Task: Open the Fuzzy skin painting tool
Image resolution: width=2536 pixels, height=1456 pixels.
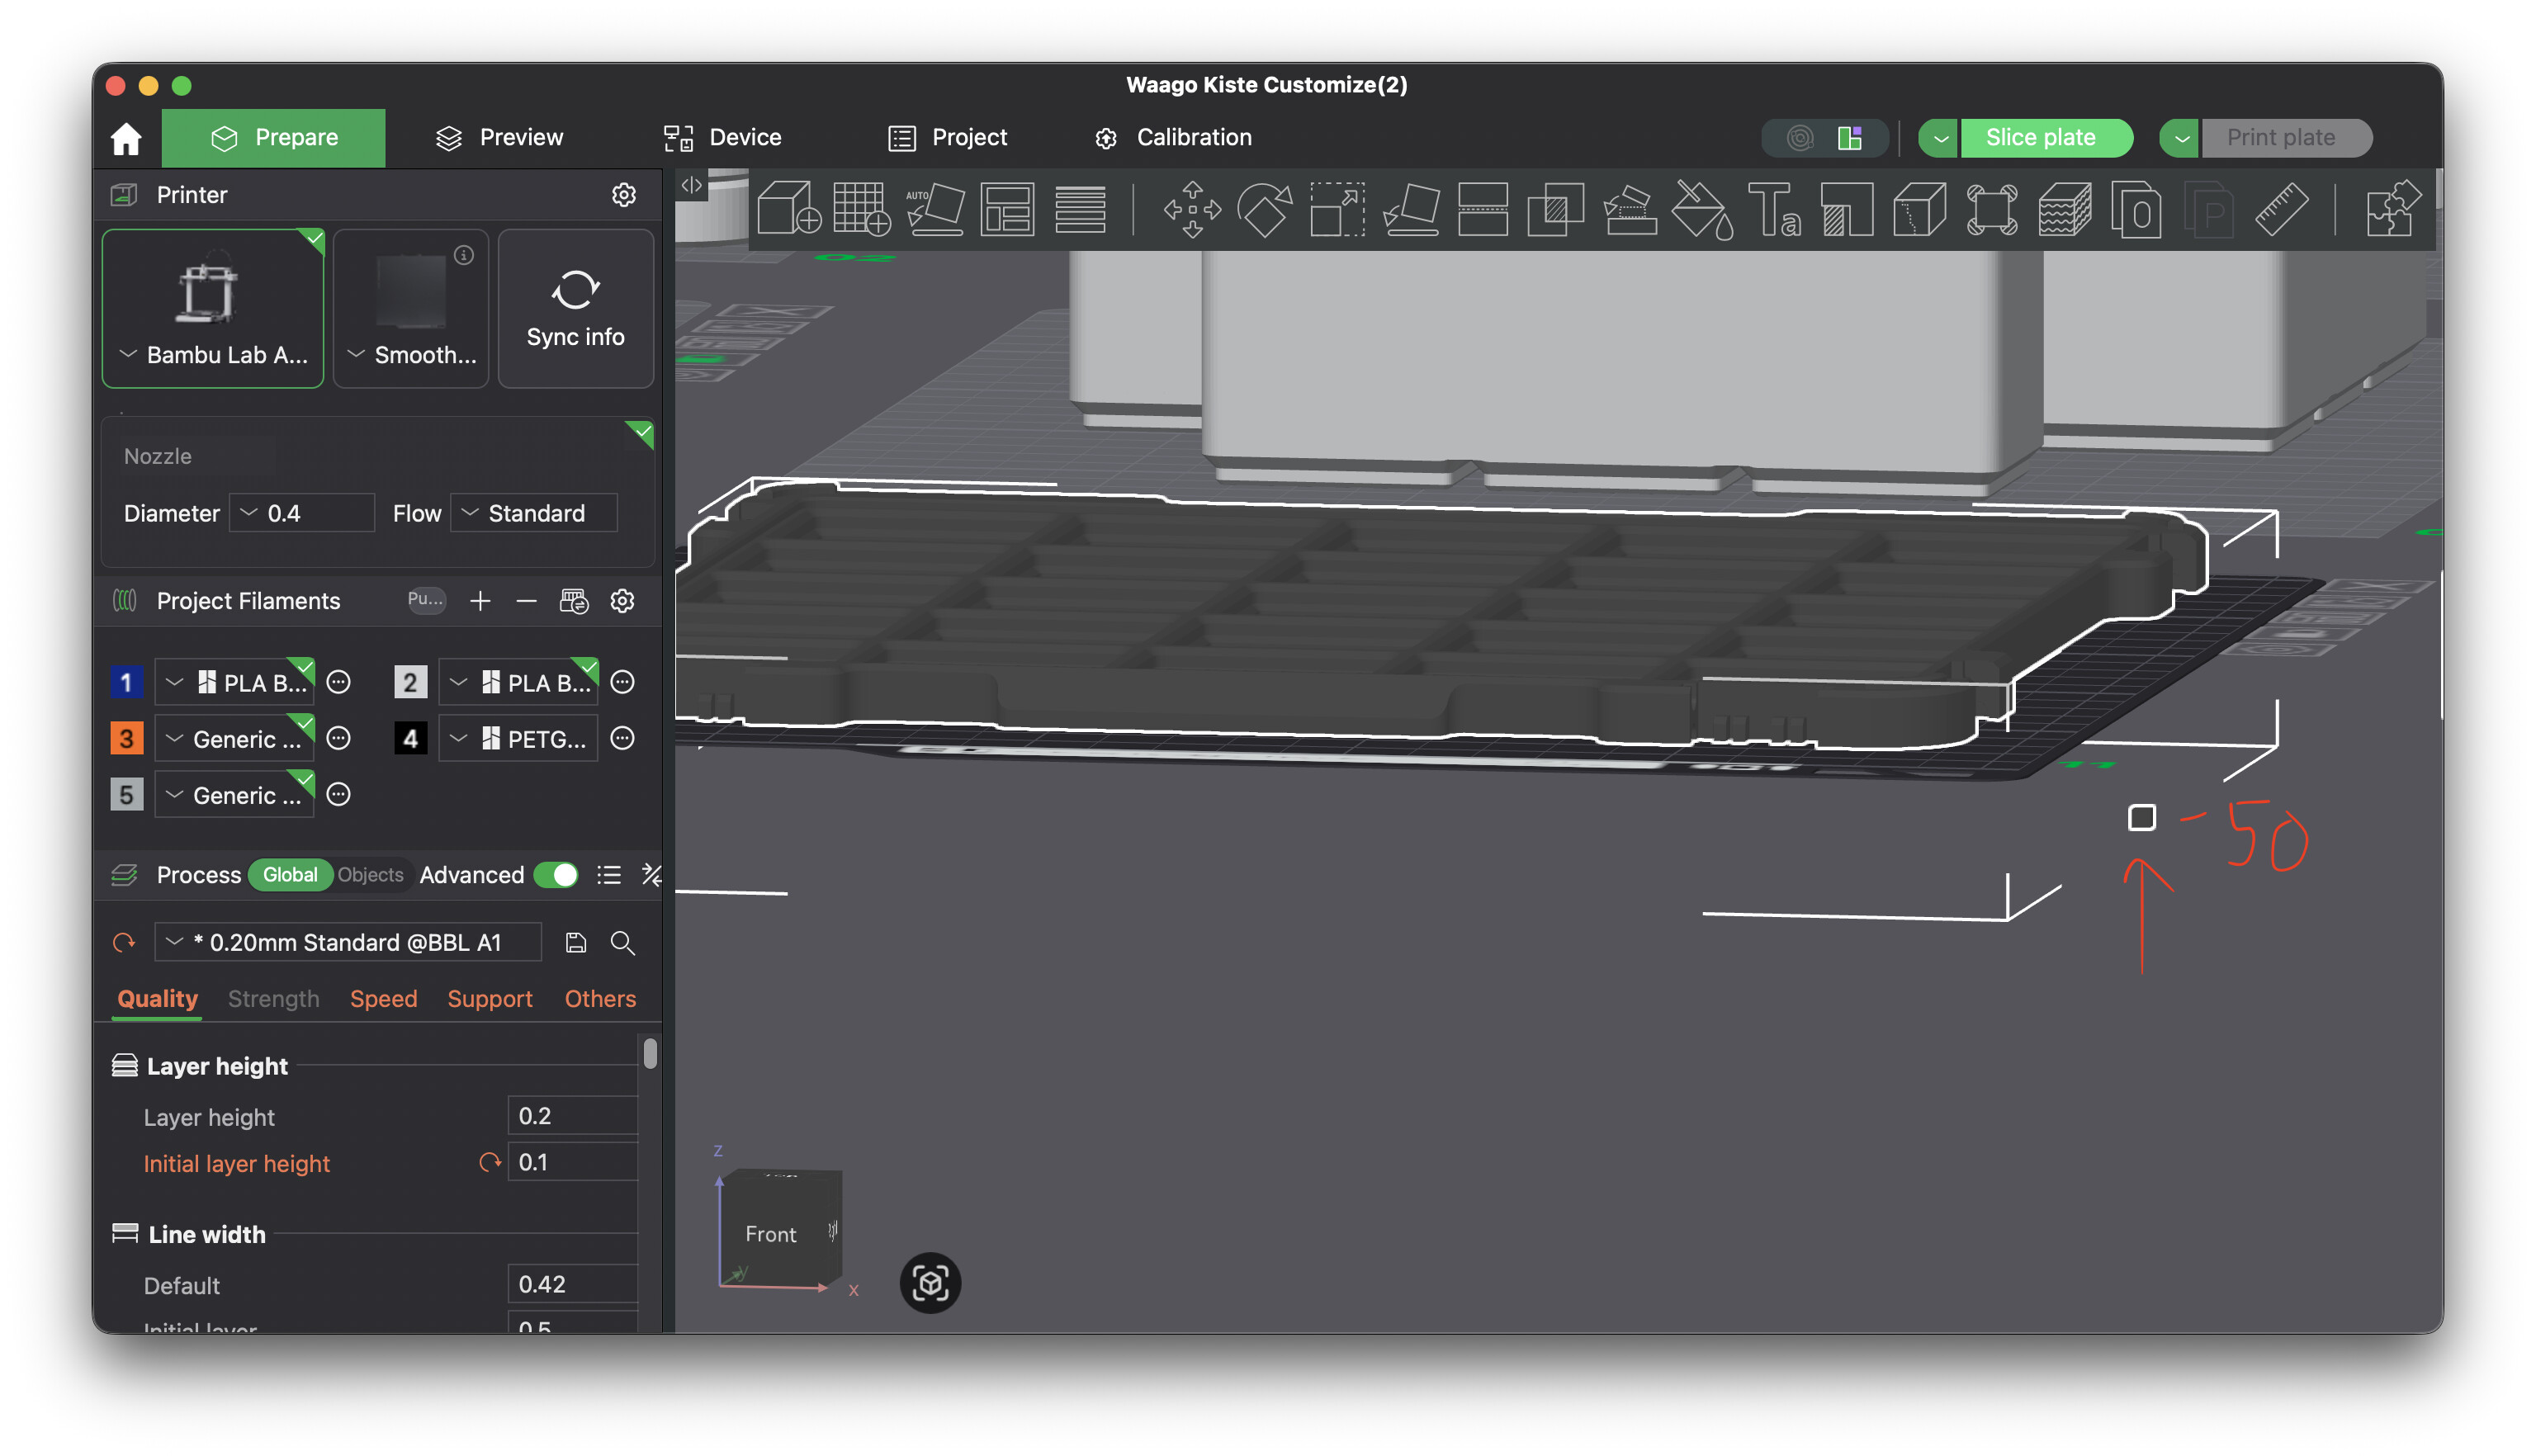Action: click(2064, 208)
